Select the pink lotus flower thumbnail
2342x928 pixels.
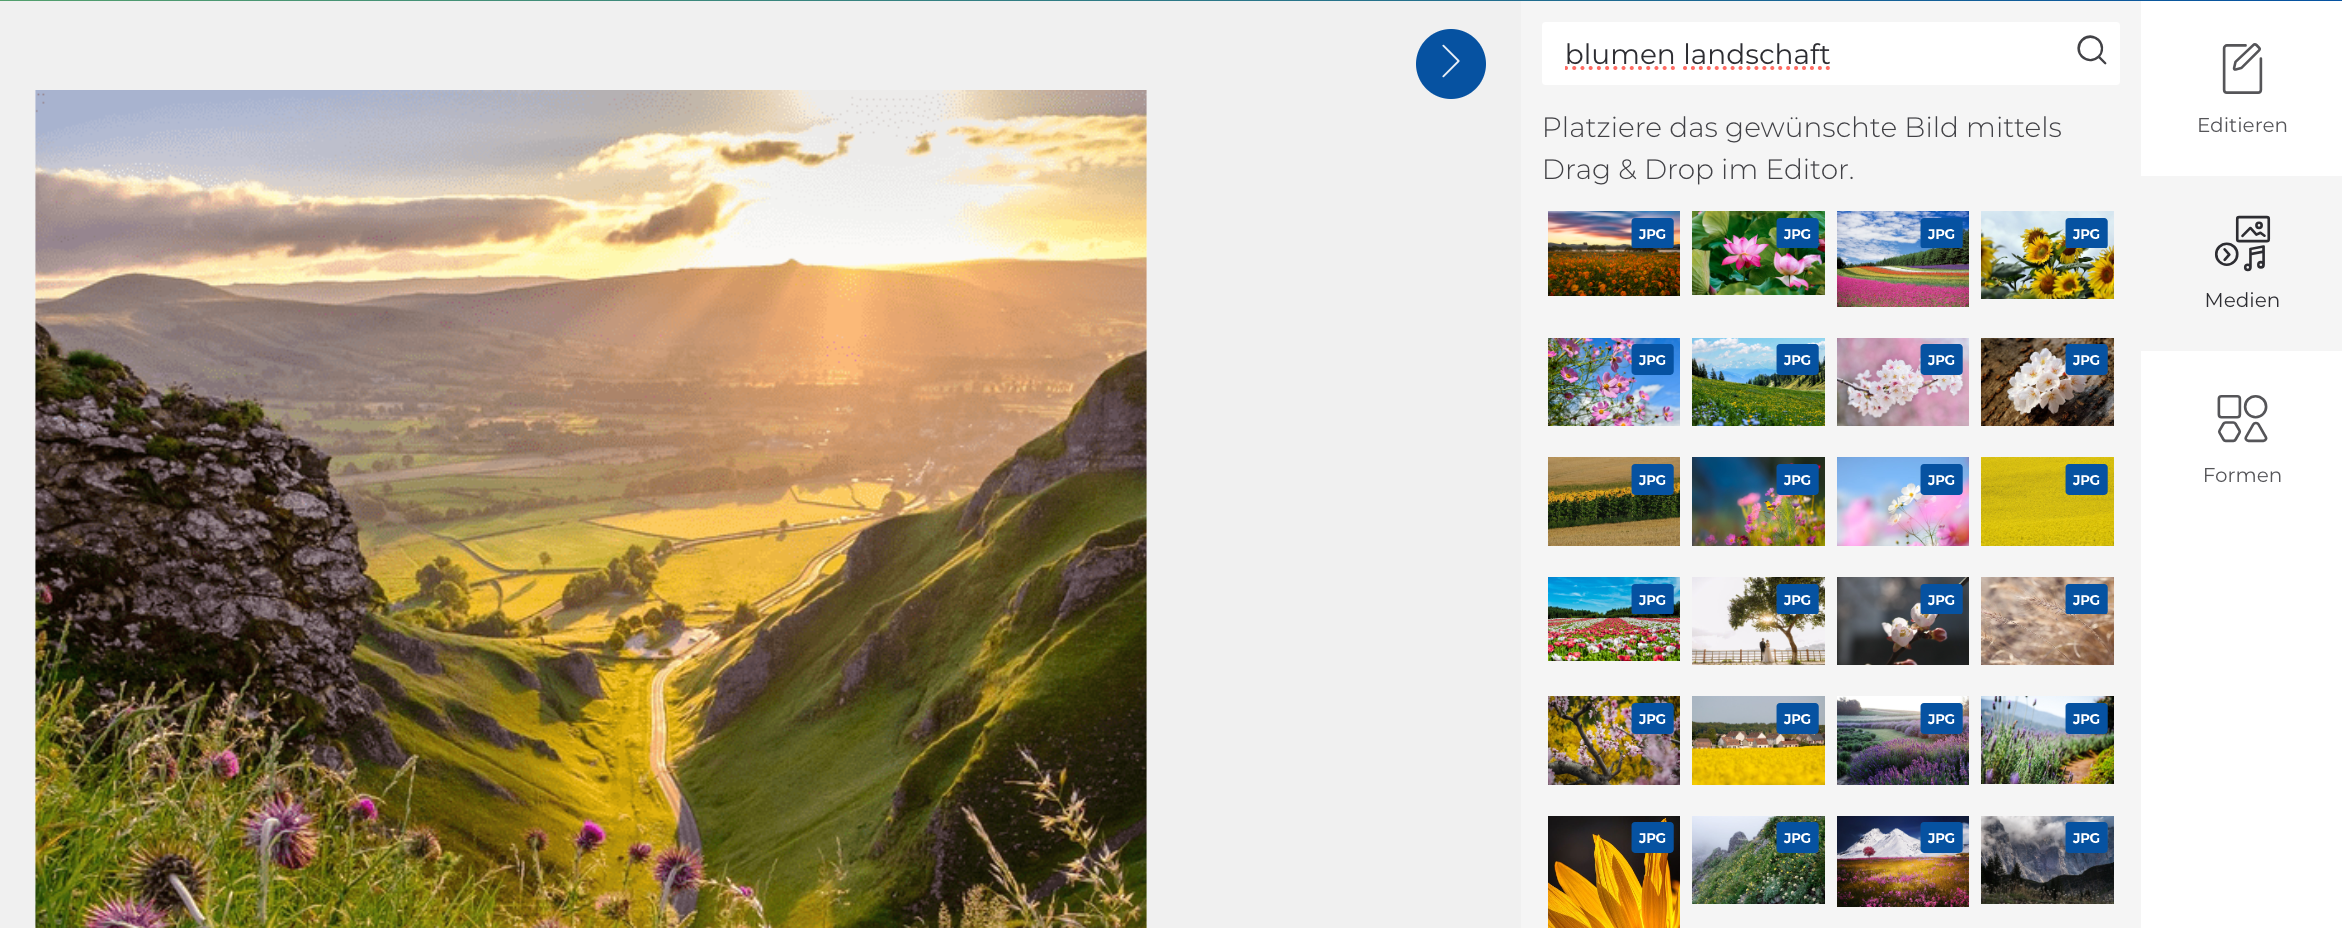coord(1757,254)
